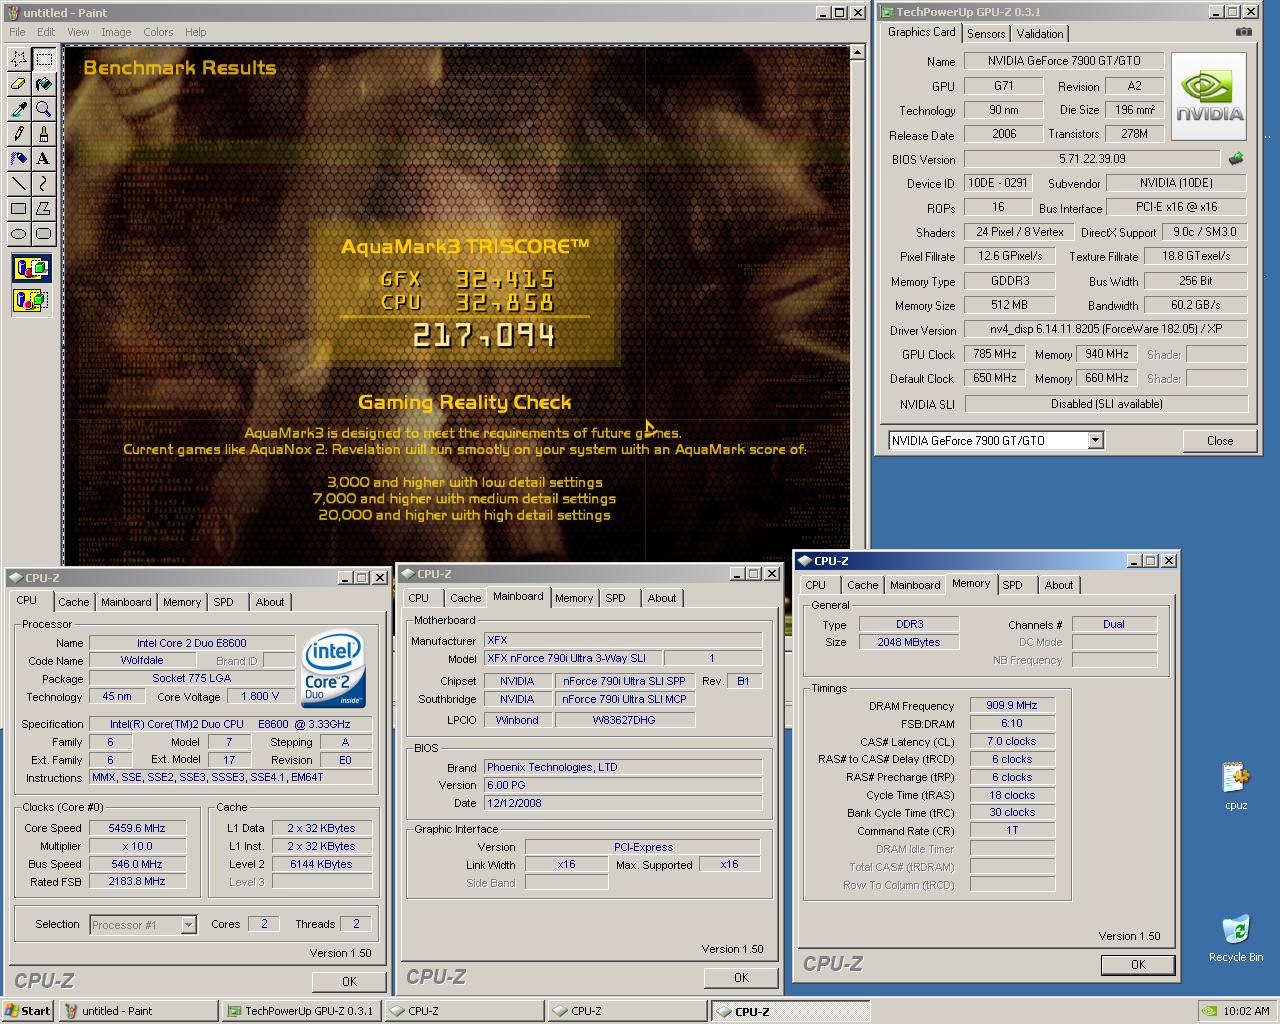The width and height of the screenshot is (1280, 1024).
Task: Select the Rounded Rectangle tool
Action: [43, 233]
